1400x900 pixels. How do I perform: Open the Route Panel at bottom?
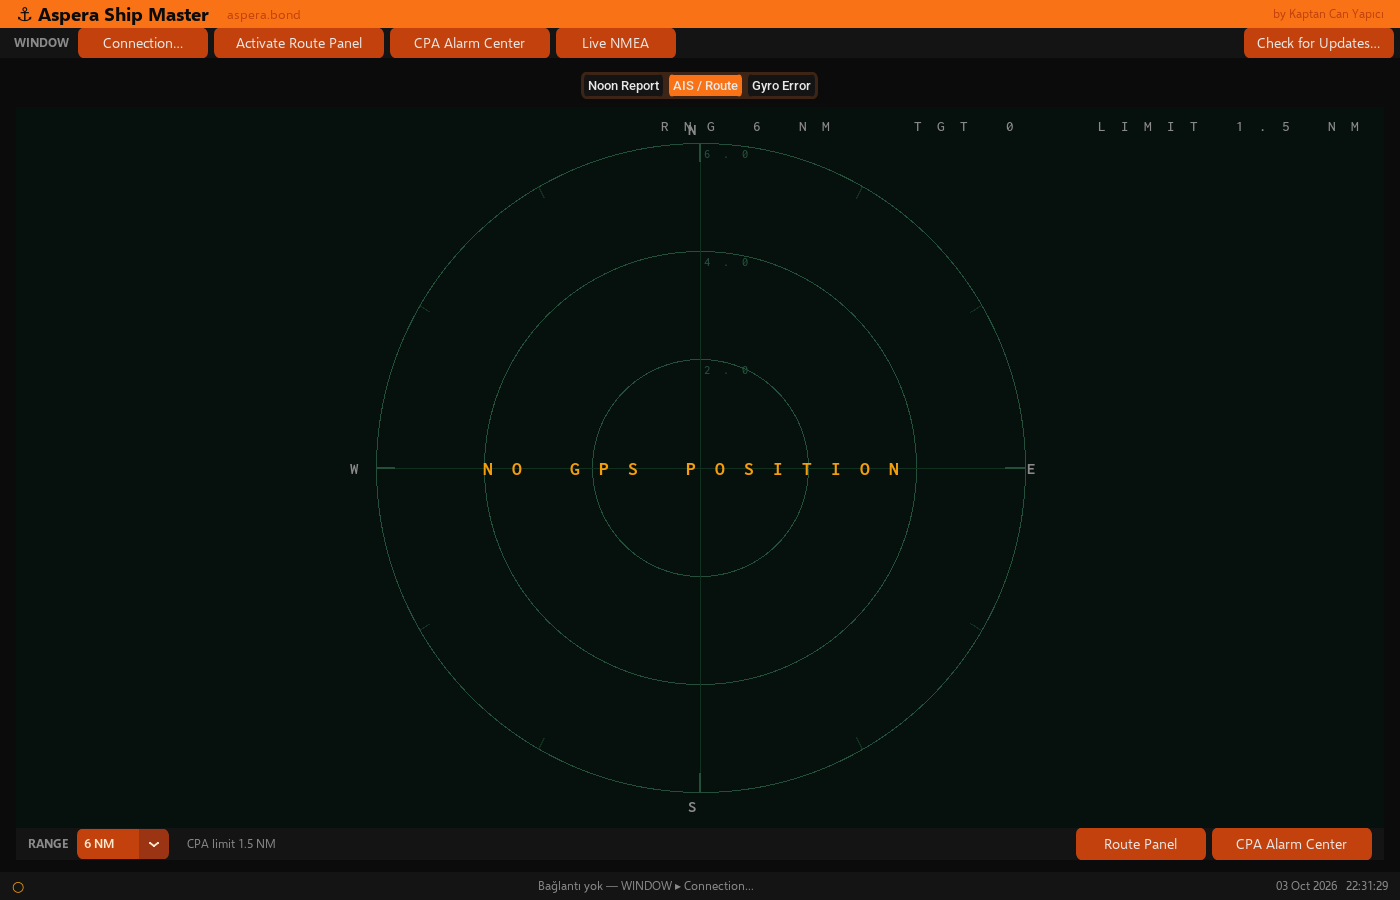1141,844
